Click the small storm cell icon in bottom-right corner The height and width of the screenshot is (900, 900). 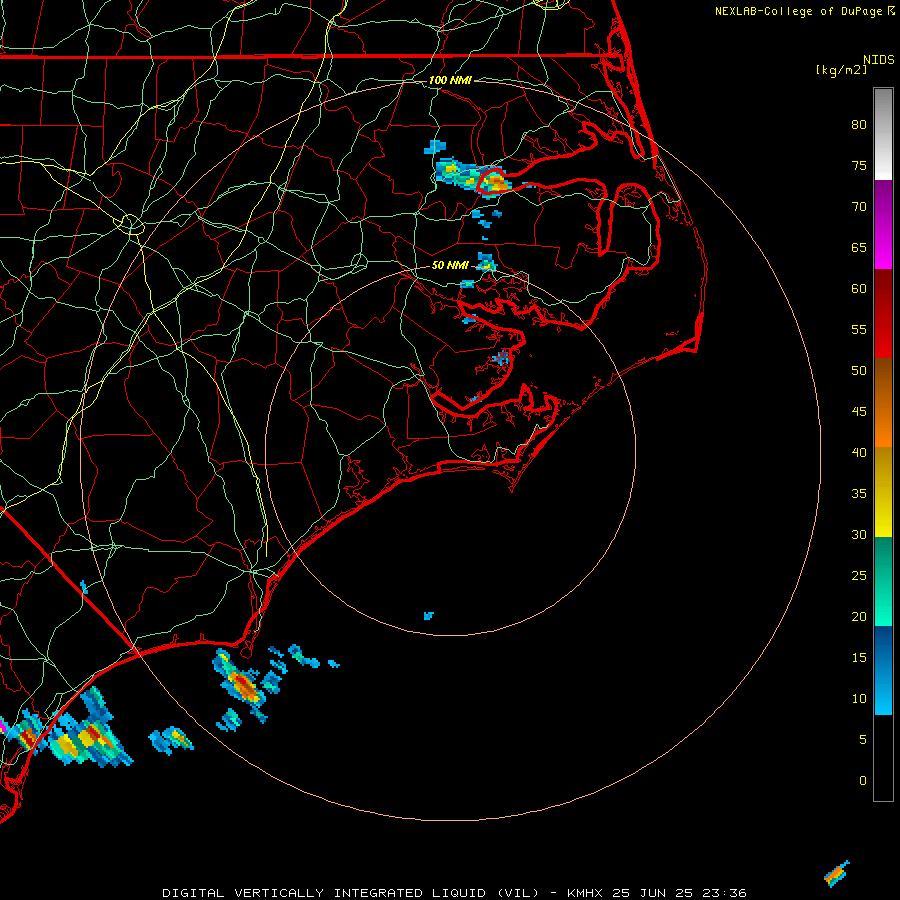pos(837,874)
